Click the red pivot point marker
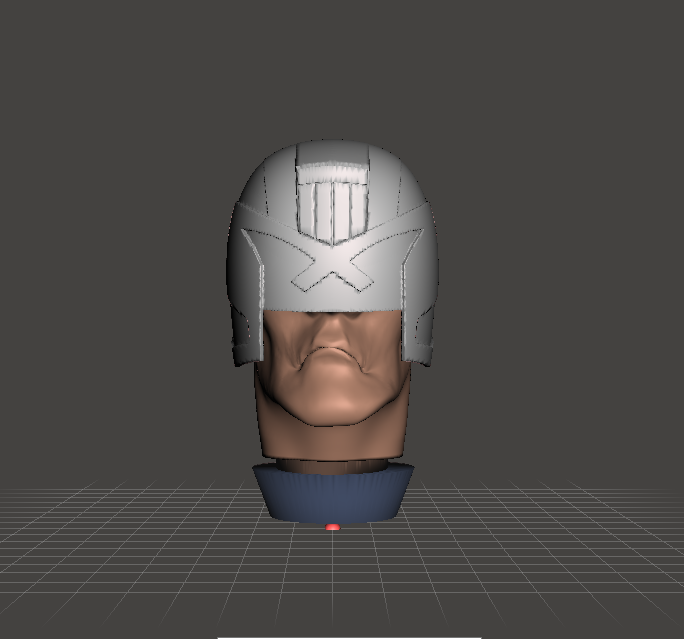 pyautogui.click(x=332, y=527)
